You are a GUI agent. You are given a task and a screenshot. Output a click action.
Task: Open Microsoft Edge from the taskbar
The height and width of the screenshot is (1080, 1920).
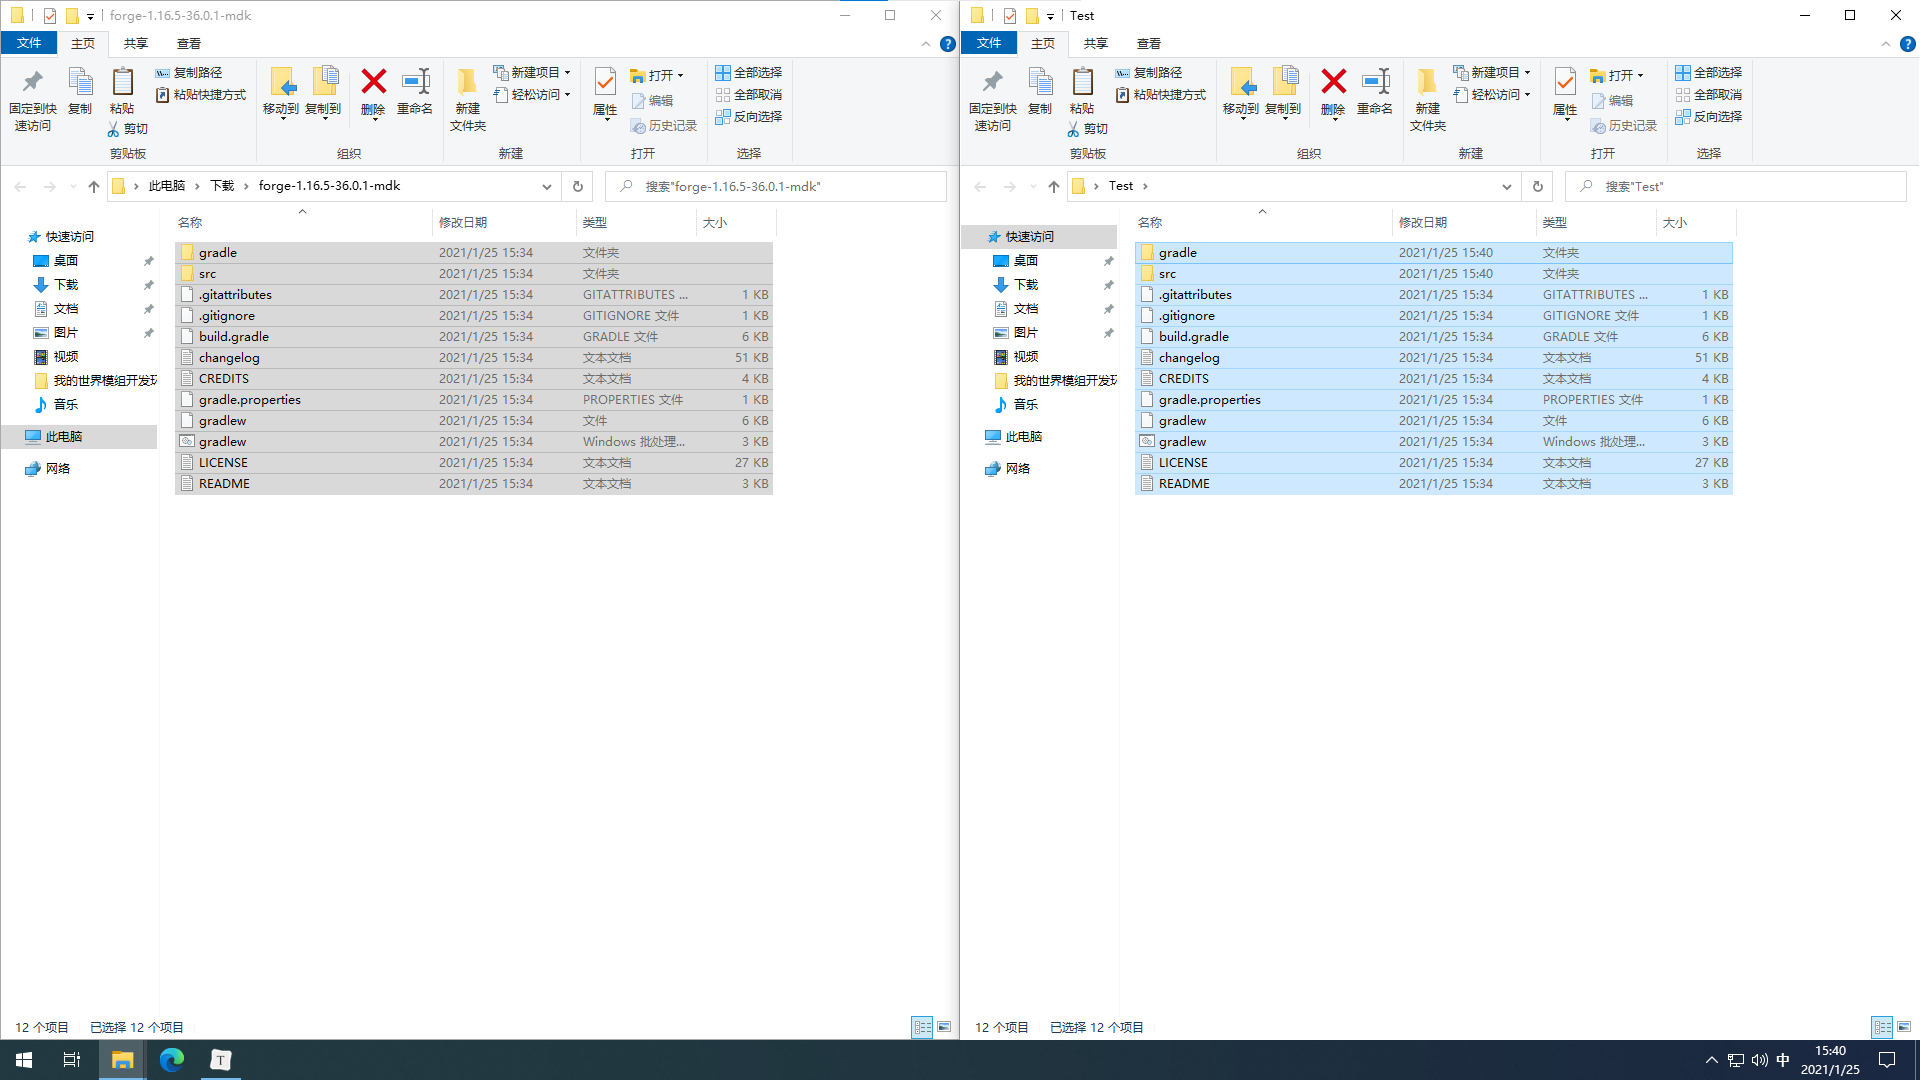tap(172, 1059)
